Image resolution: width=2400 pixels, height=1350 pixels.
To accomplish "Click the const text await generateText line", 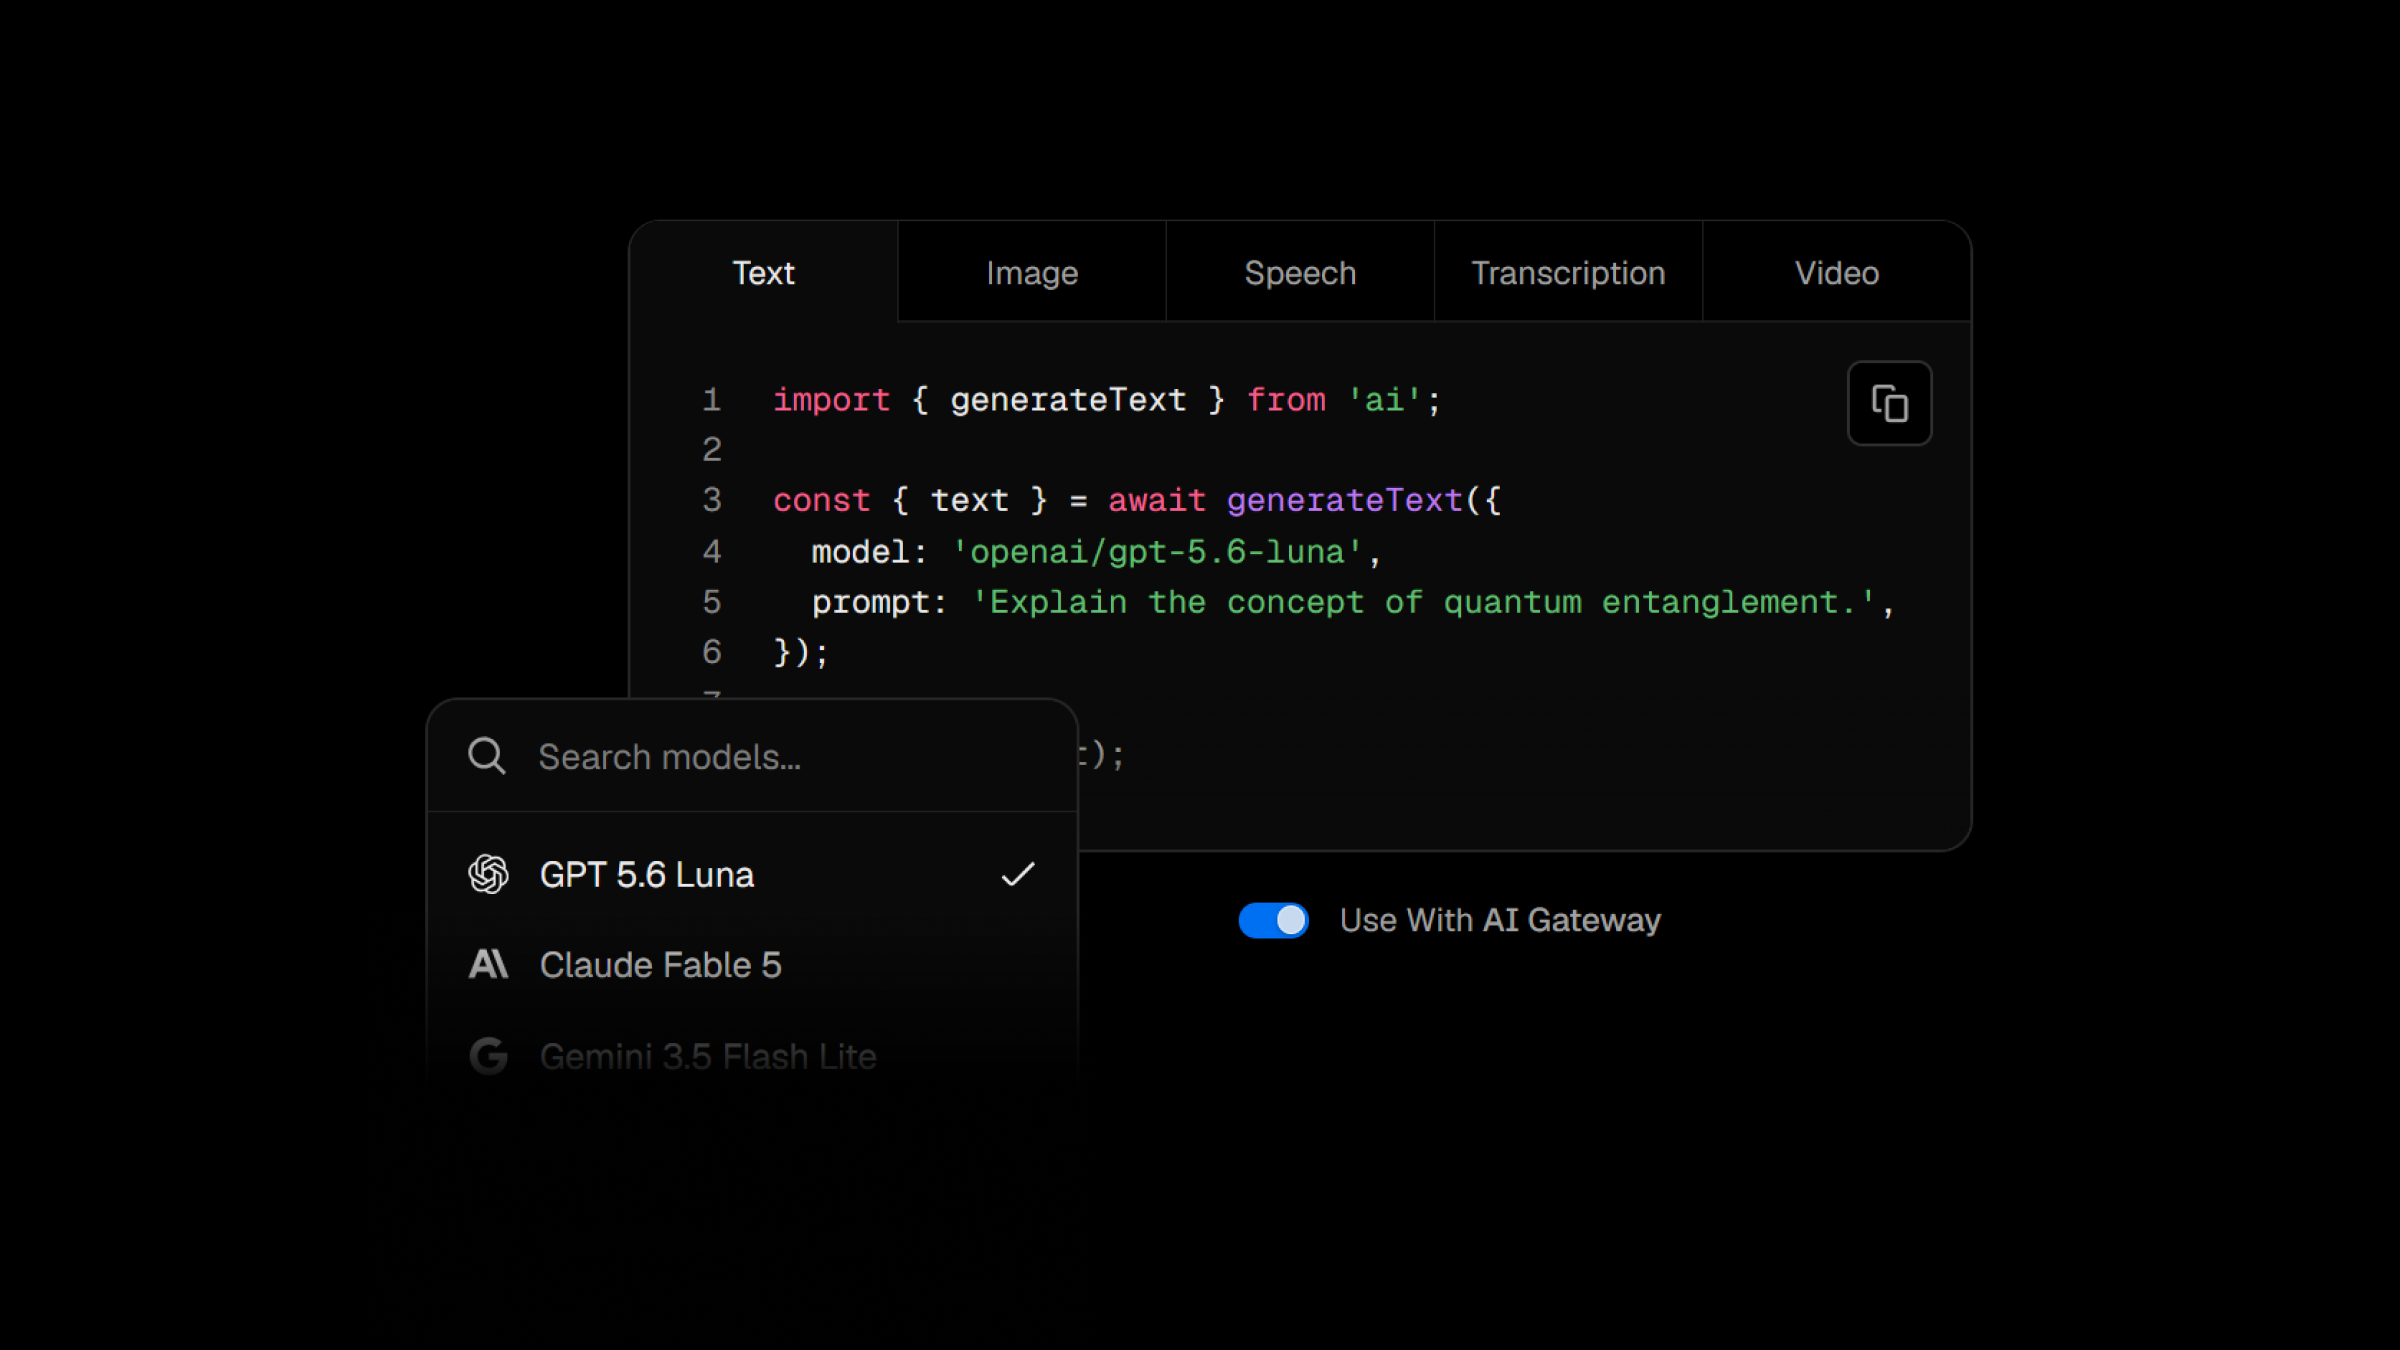I will (x=1136, y=500).
